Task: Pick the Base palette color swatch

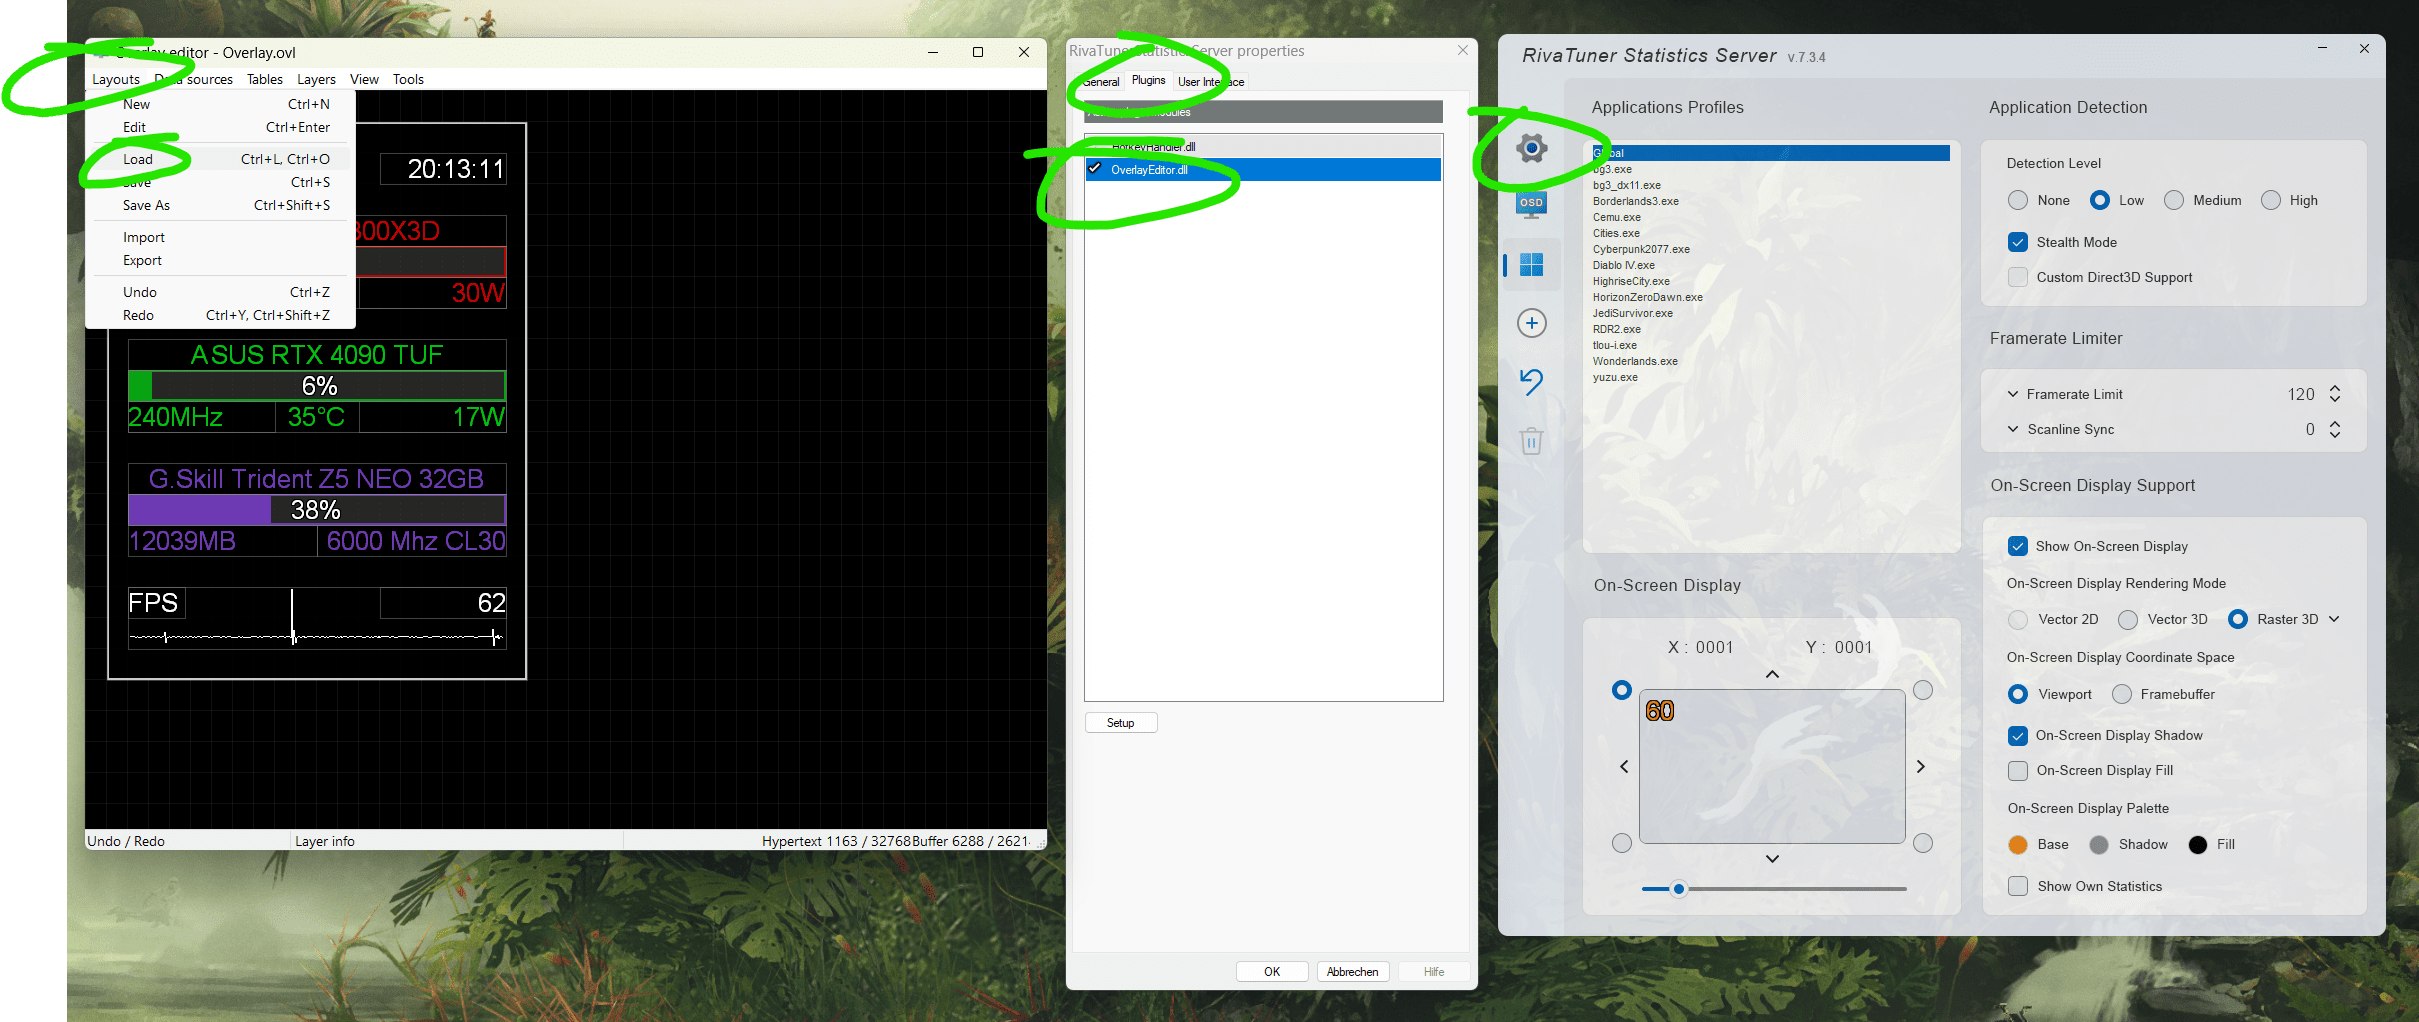Action: pos(2018,845)
